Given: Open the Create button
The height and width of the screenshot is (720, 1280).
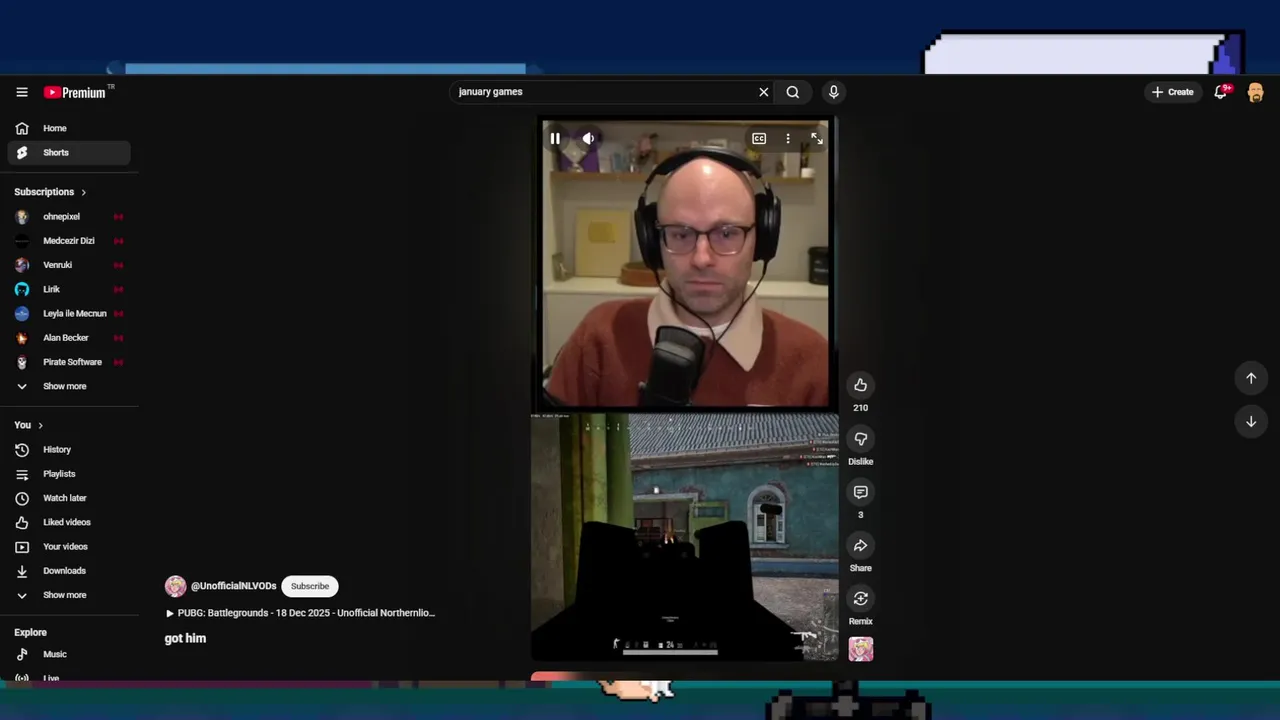Looking at the screenshot, I should click(1172, 92).
